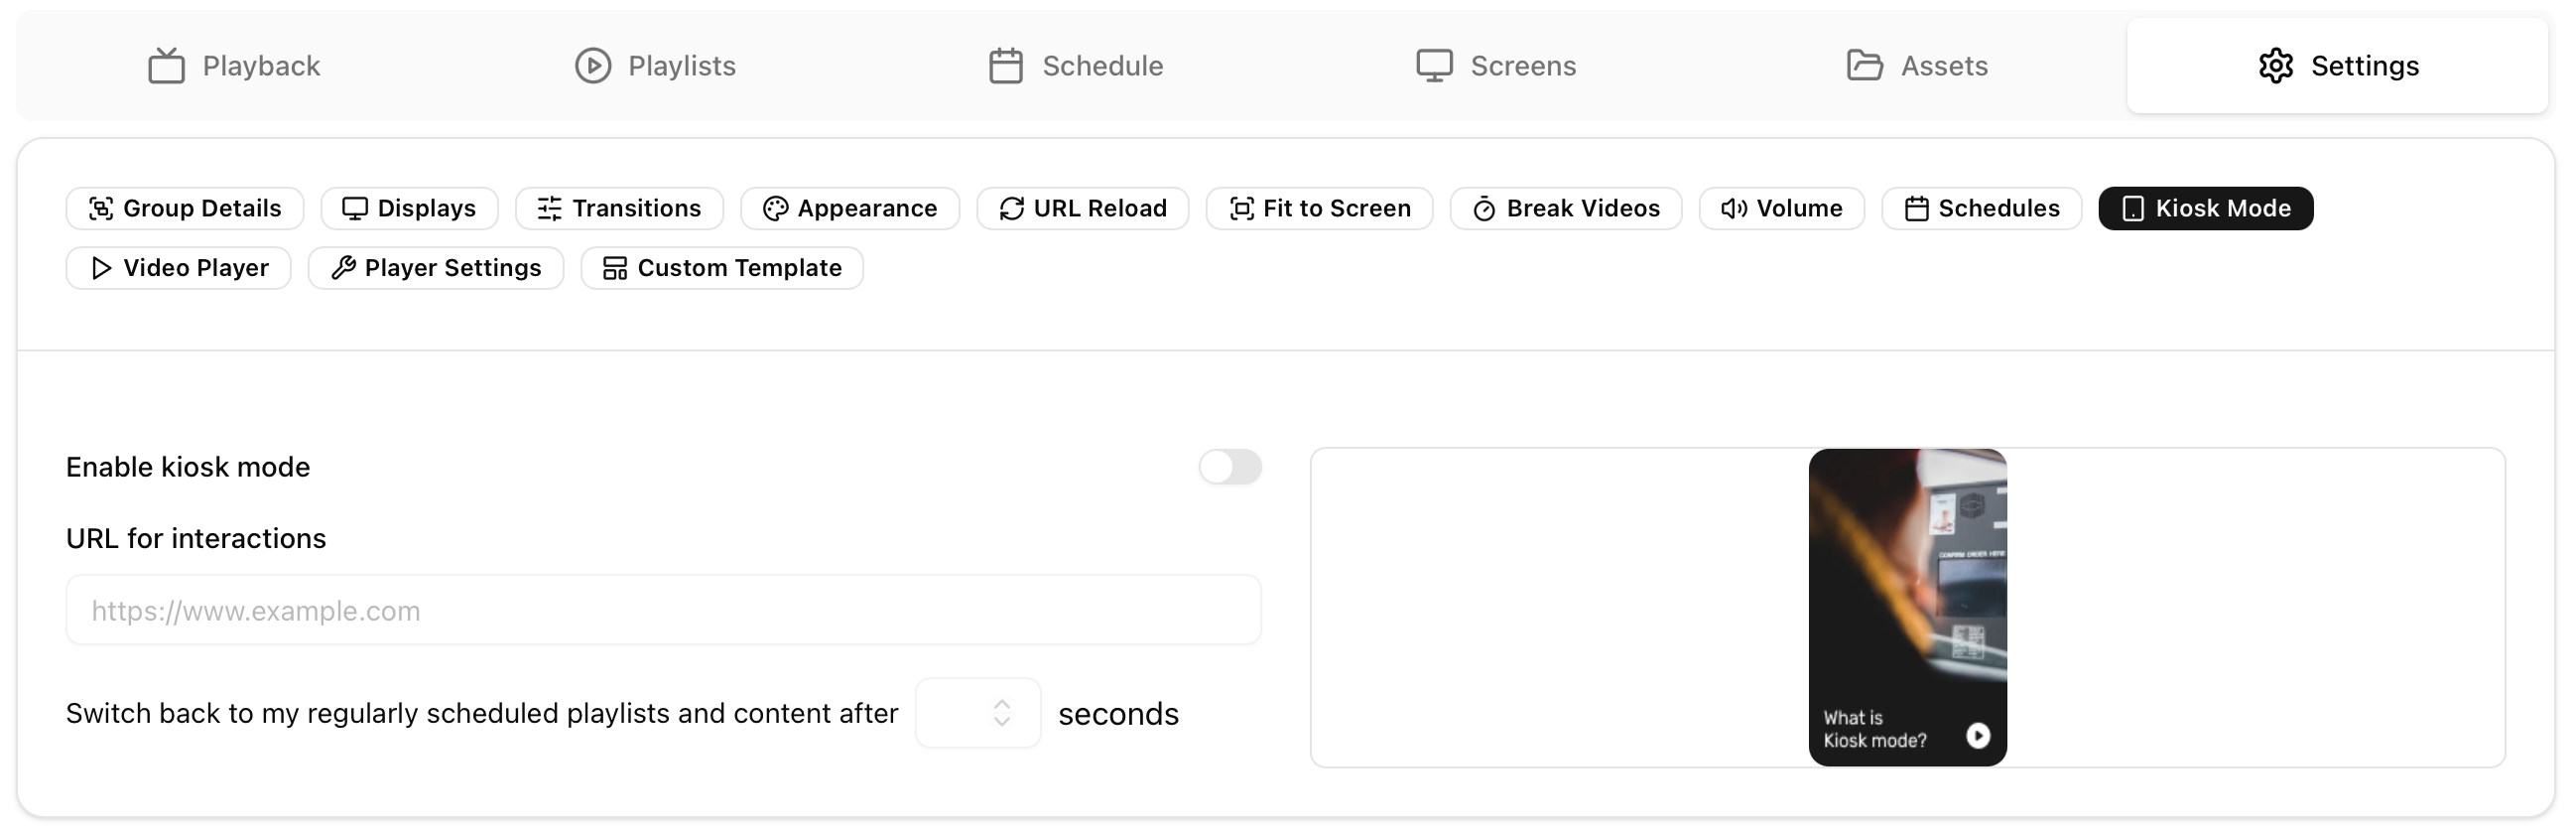The height and width of the screenshot is (832, 2576).
Task: Select the Displays monitor icon
Action: pos(355,208)
